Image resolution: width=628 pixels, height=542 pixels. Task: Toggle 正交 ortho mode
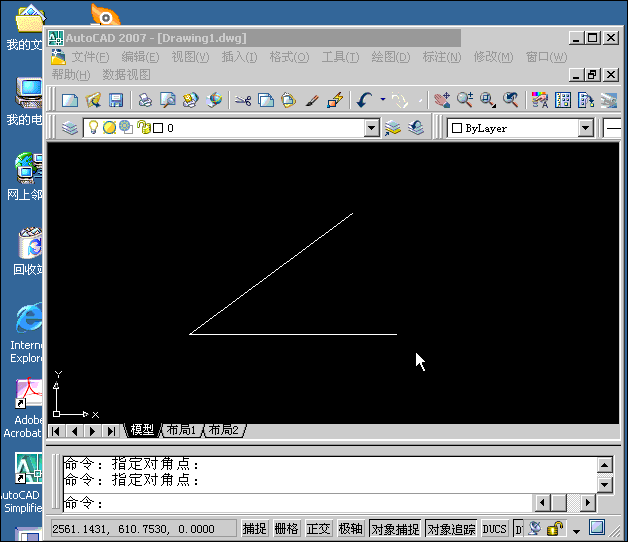pyautogui.click(x=318, y=529)
